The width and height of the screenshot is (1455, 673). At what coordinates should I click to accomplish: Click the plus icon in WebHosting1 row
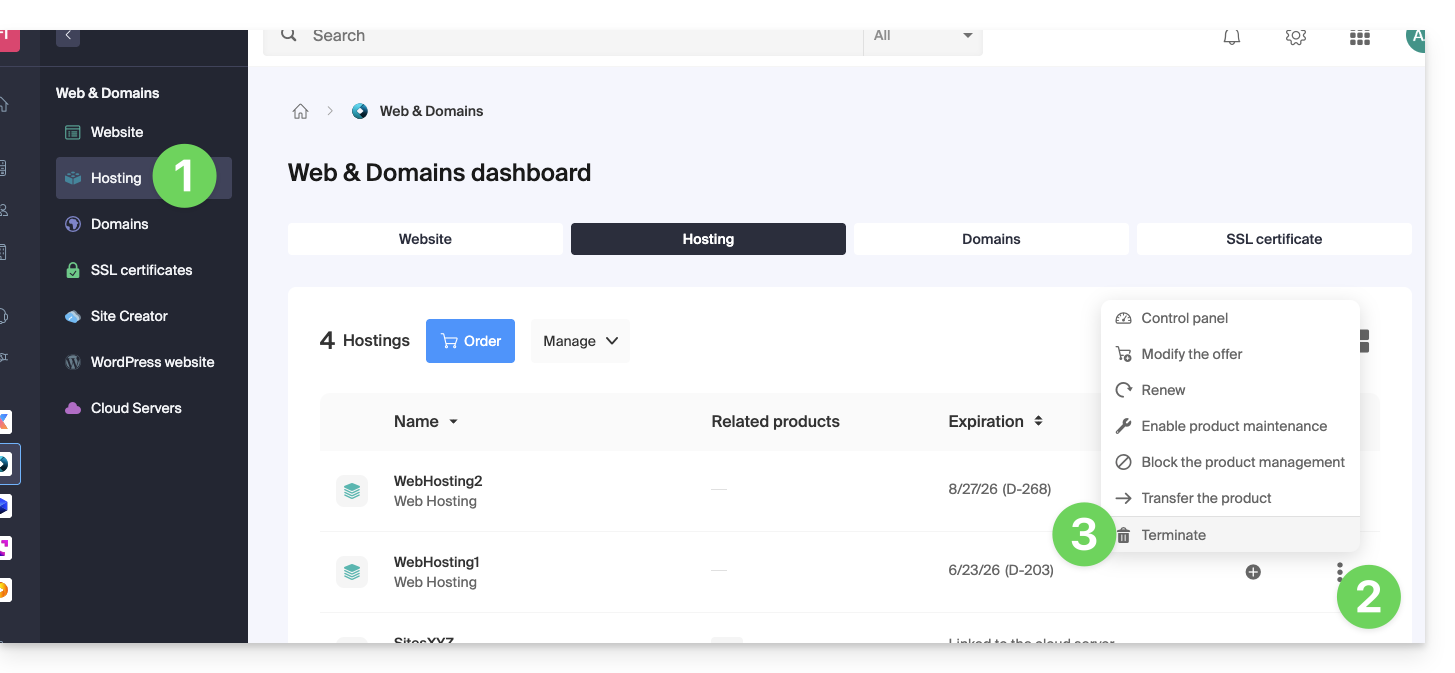1253,572
